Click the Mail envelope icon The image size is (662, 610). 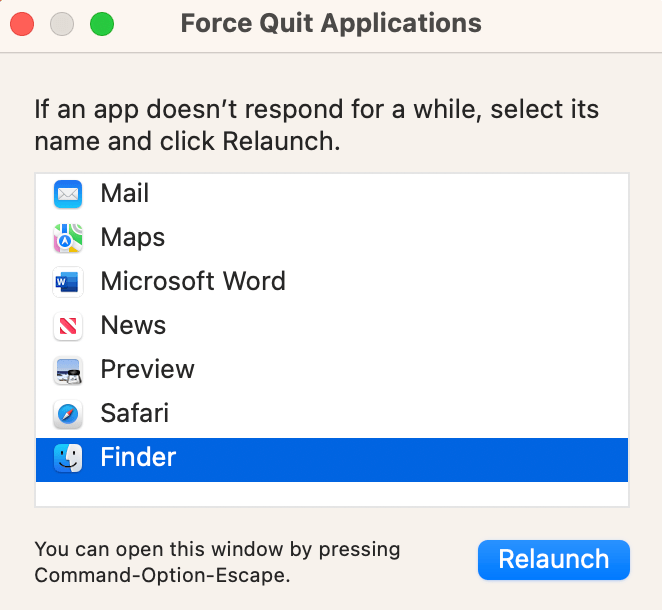68,194
